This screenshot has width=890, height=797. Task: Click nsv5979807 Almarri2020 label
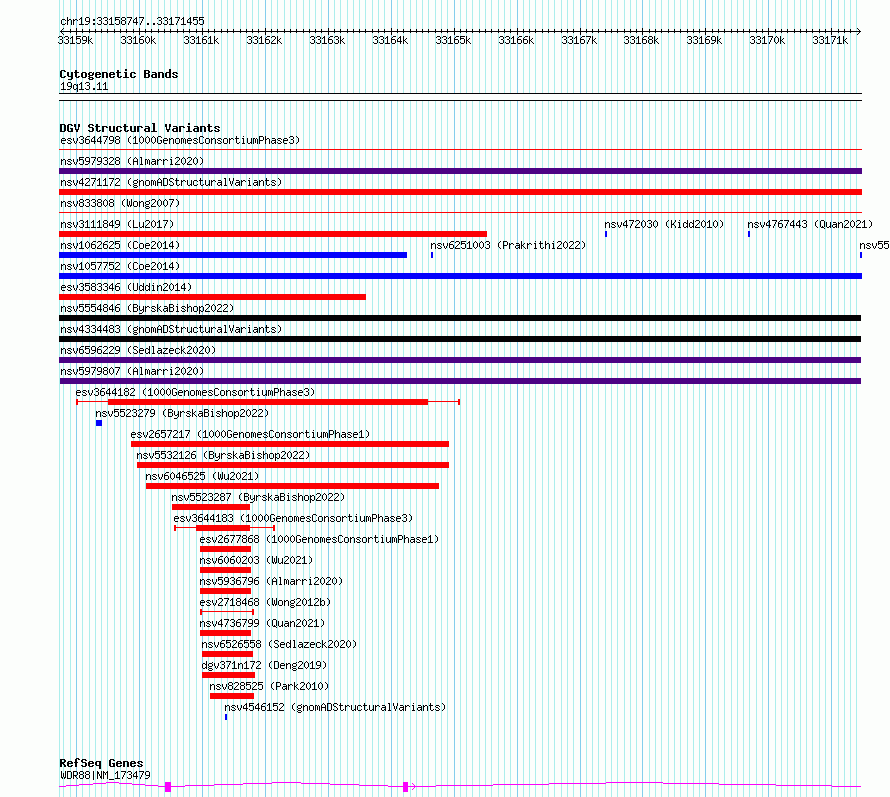tap(132, 371)
